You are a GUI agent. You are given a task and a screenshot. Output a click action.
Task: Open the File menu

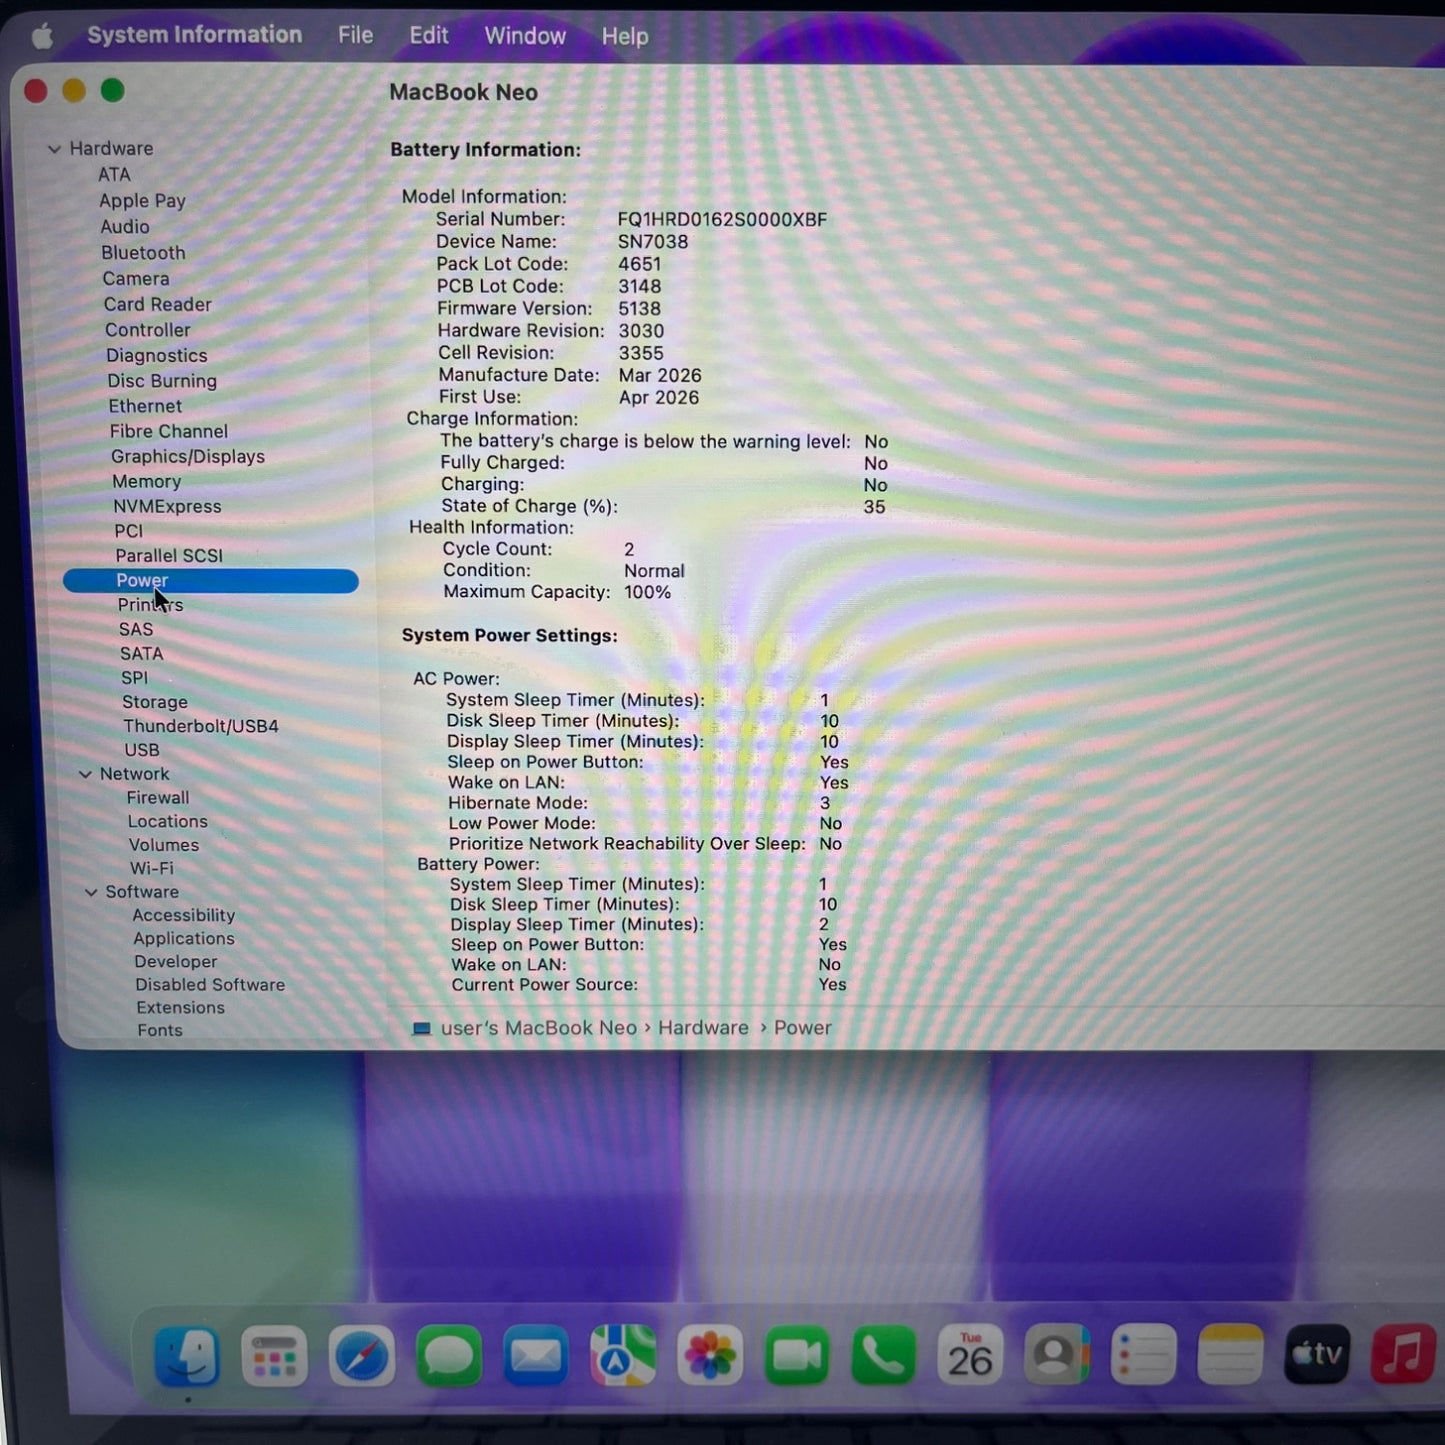point(355,36)
